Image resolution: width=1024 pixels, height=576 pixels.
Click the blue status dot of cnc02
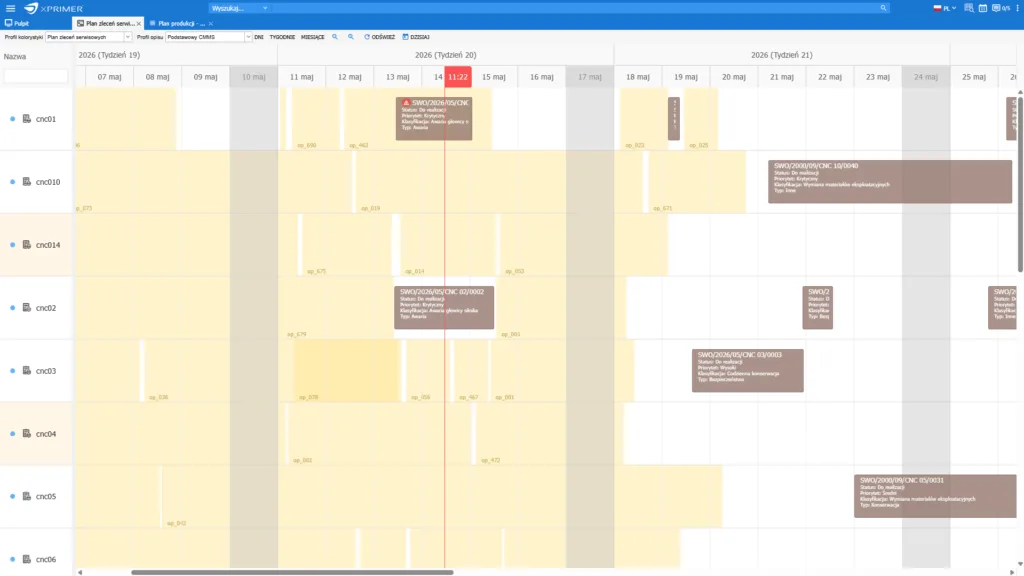coord(12,308)
